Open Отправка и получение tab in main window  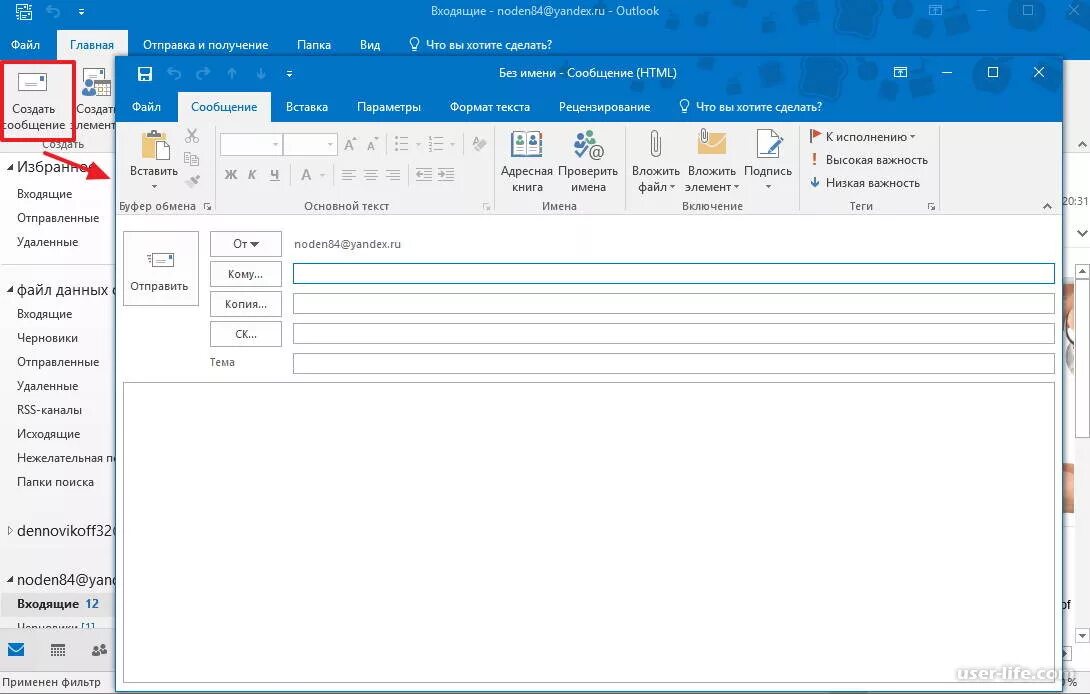tap(205, 45)
